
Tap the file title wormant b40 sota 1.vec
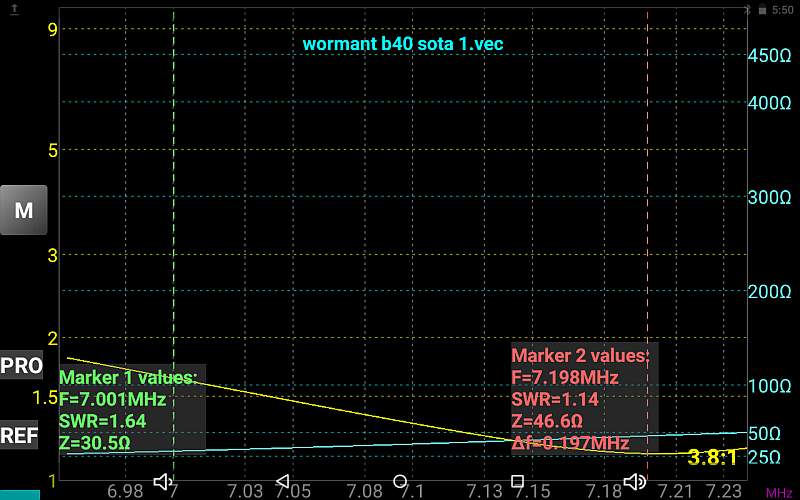click(402, 43)
